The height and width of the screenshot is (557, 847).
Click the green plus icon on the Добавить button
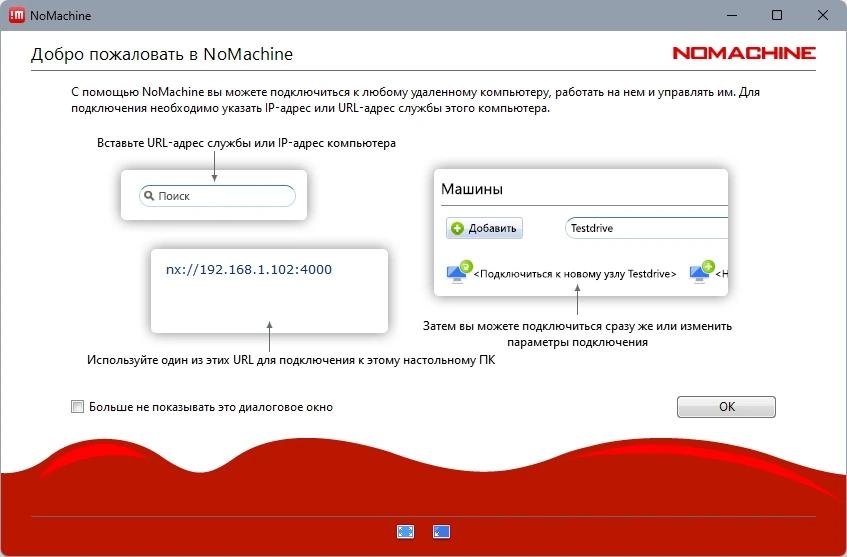pos(457,229)
